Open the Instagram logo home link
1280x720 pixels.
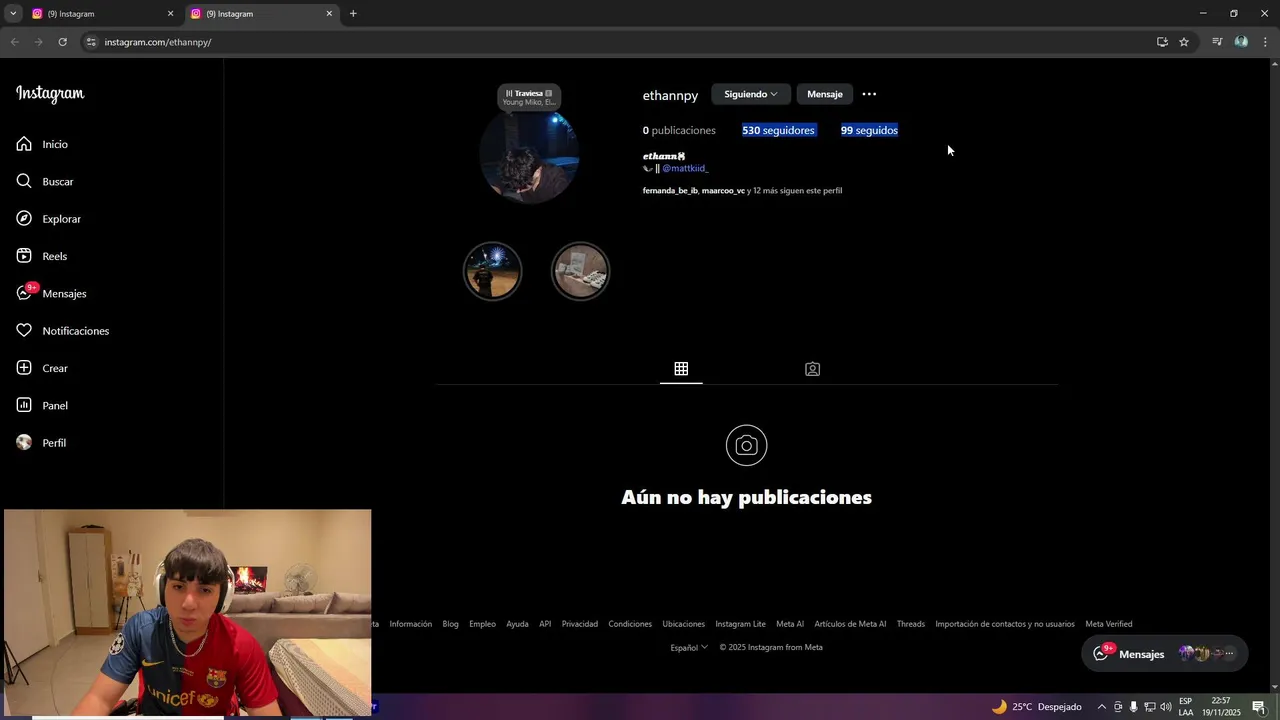[50, 94]
